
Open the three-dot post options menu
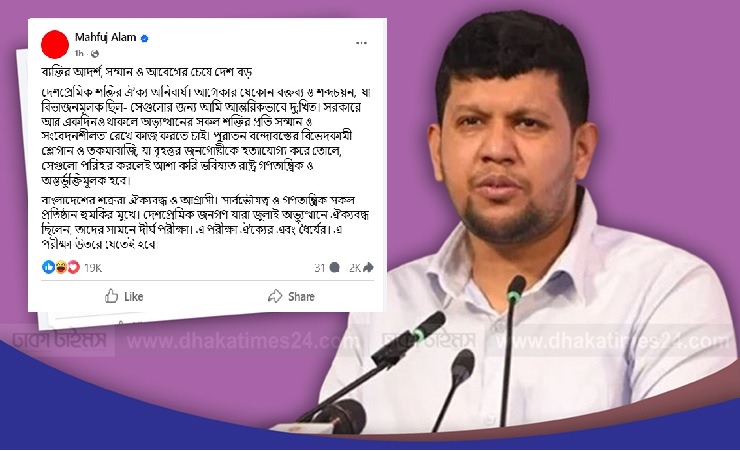pyautogui.click(x=362, y=43)
